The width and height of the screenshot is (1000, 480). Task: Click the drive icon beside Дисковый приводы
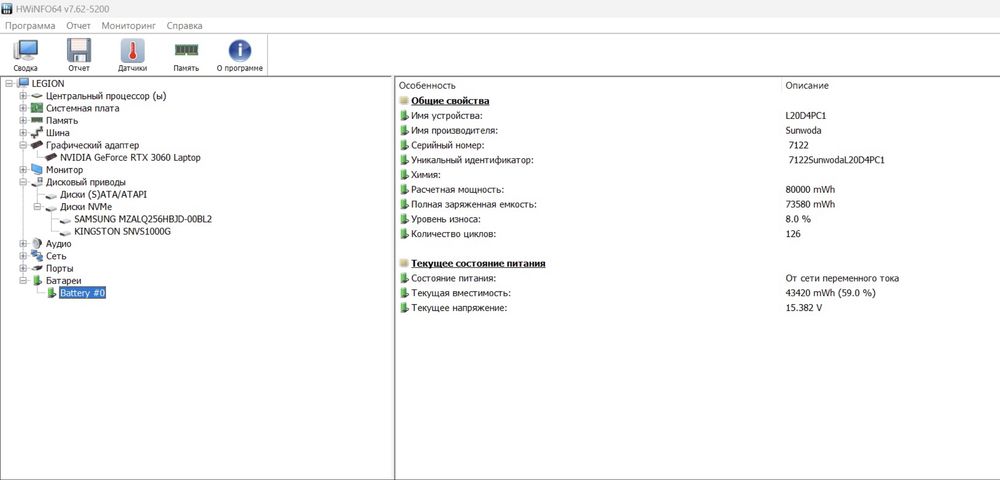[37, 182]
